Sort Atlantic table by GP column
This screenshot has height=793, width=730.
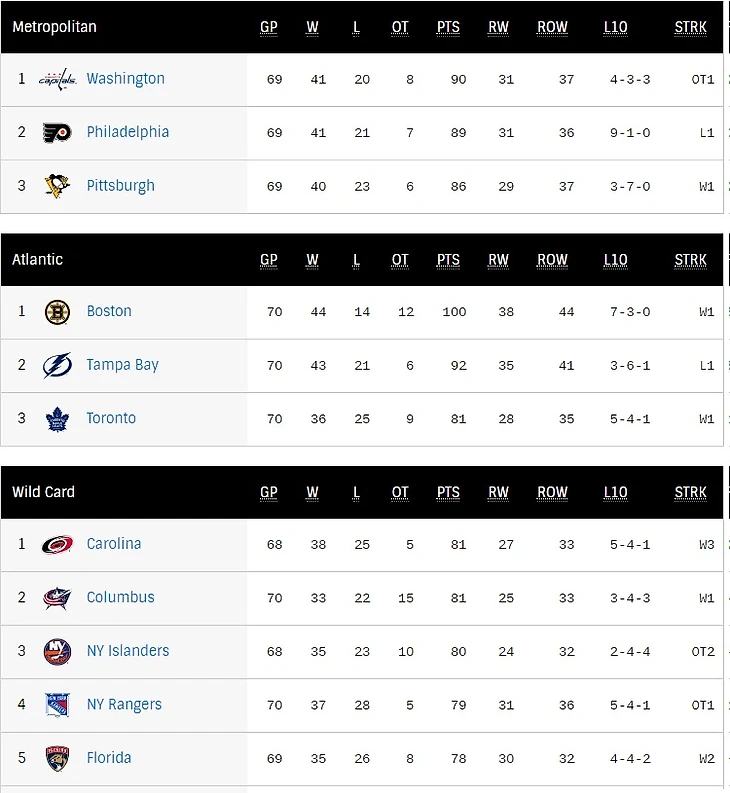(269, 260)
